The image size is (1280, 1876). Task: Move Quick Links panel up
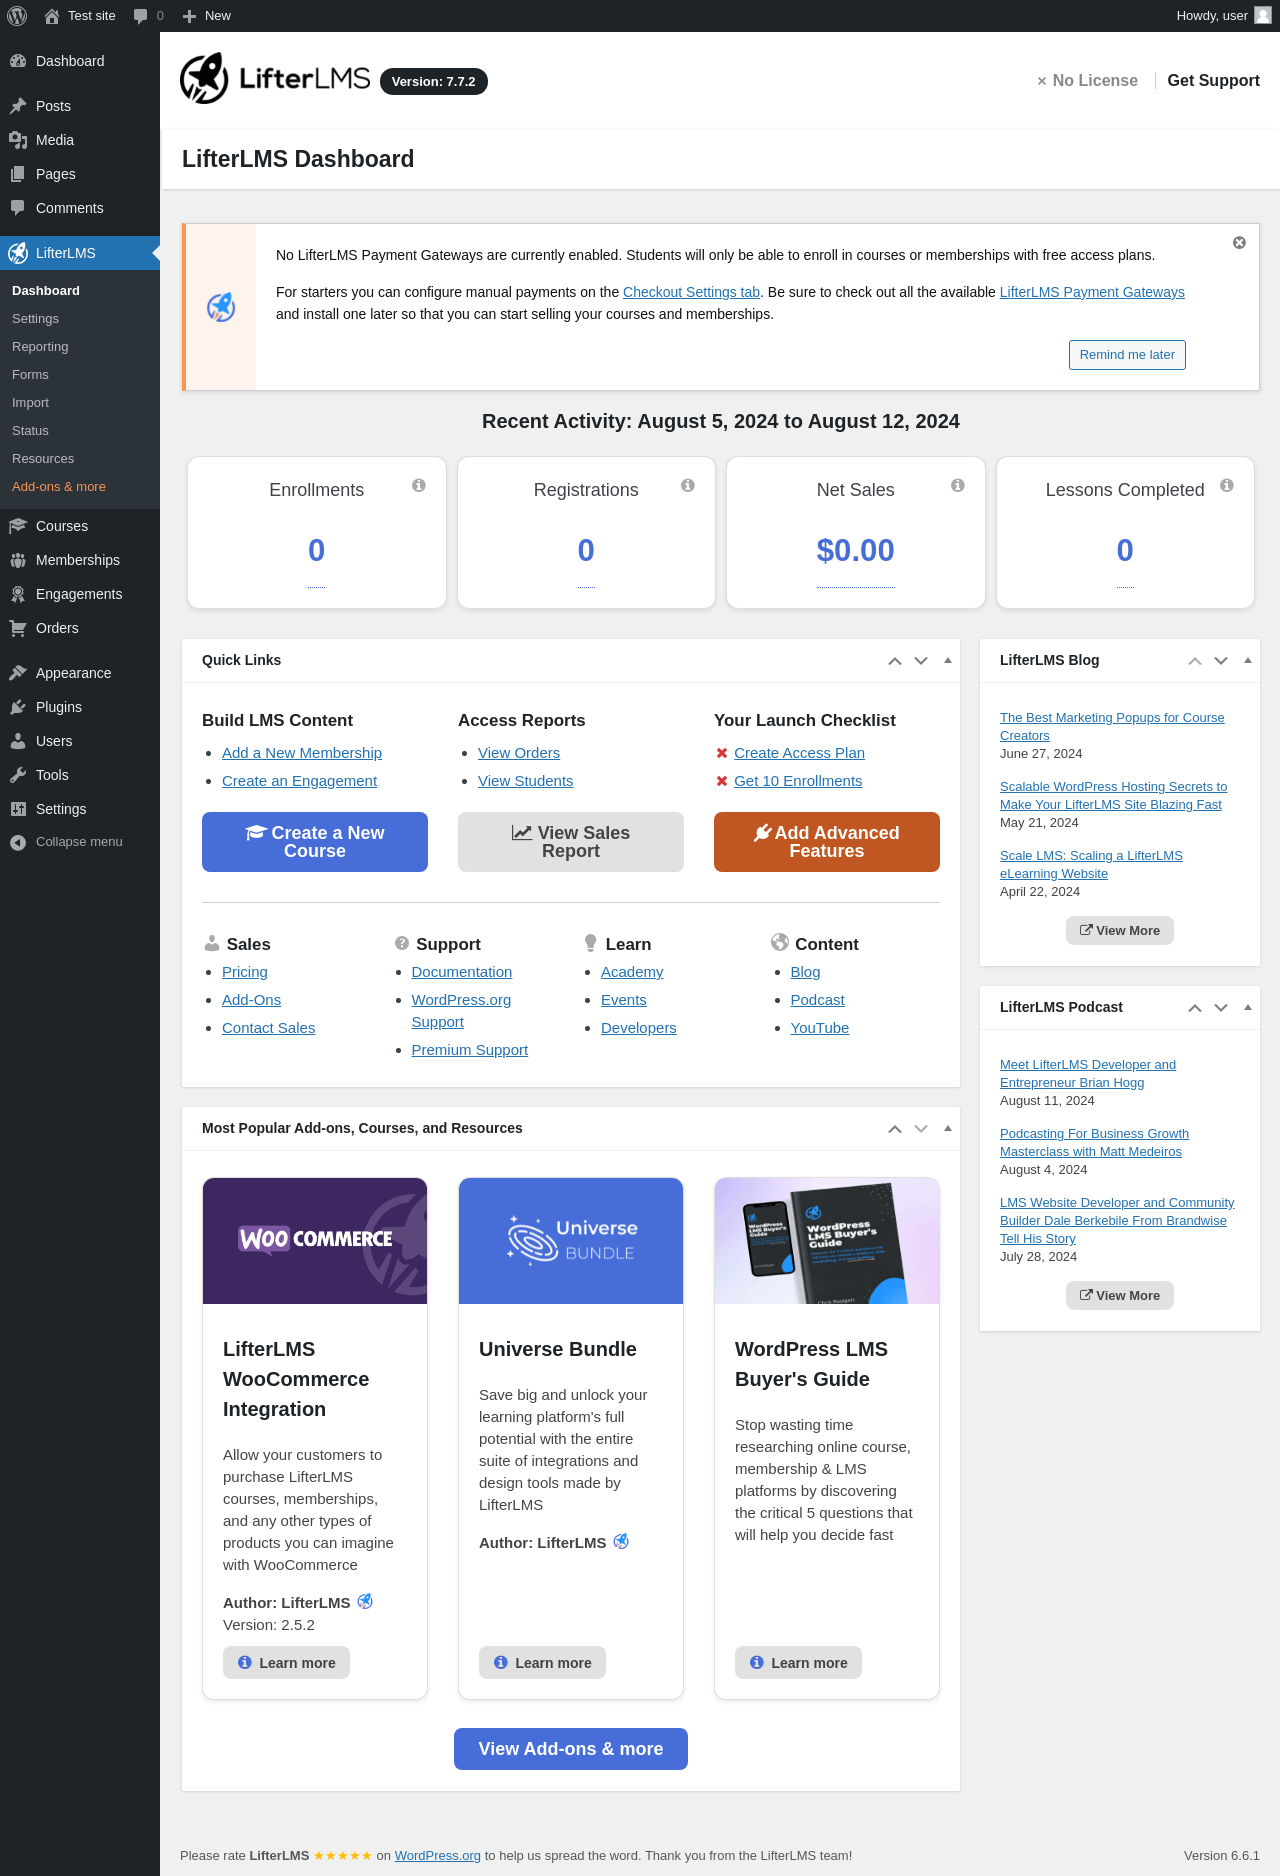point(895,661)
